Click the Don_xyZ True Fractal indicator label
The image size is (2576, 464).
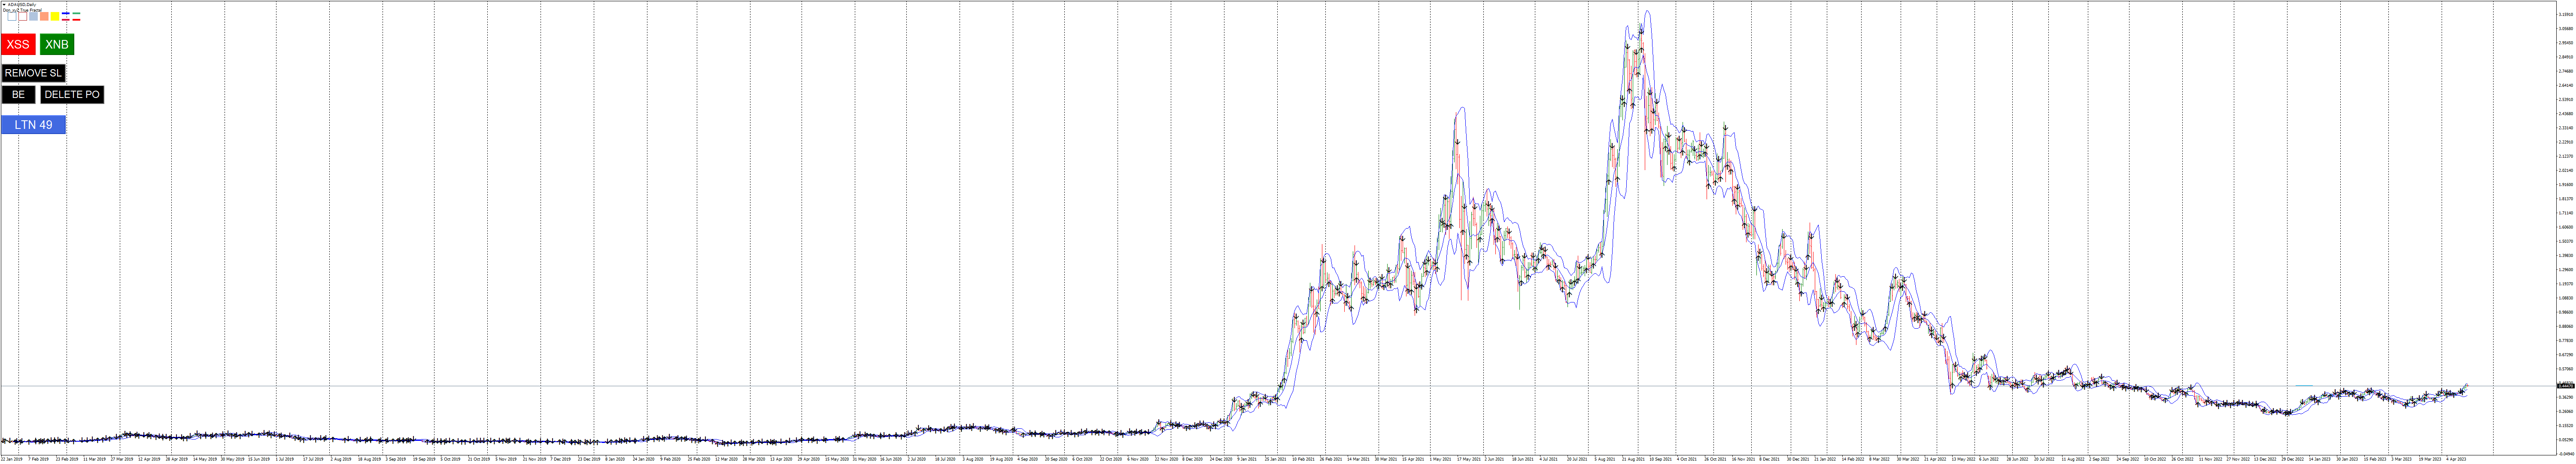pos(22,10)
